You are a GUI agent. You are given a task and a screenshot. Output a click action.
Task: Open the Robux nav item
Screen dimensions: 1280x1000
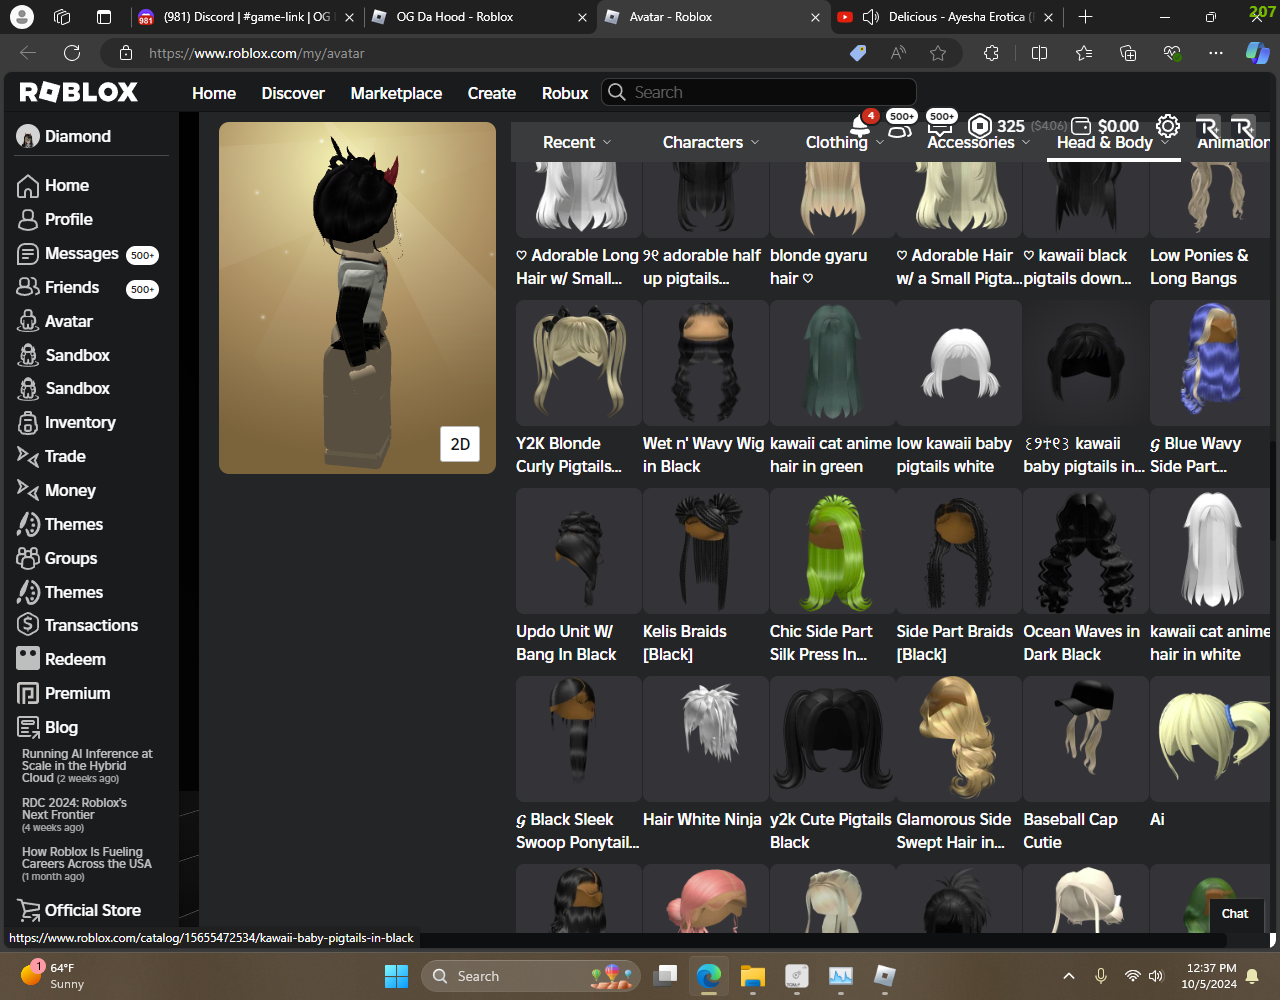[565, 93]
